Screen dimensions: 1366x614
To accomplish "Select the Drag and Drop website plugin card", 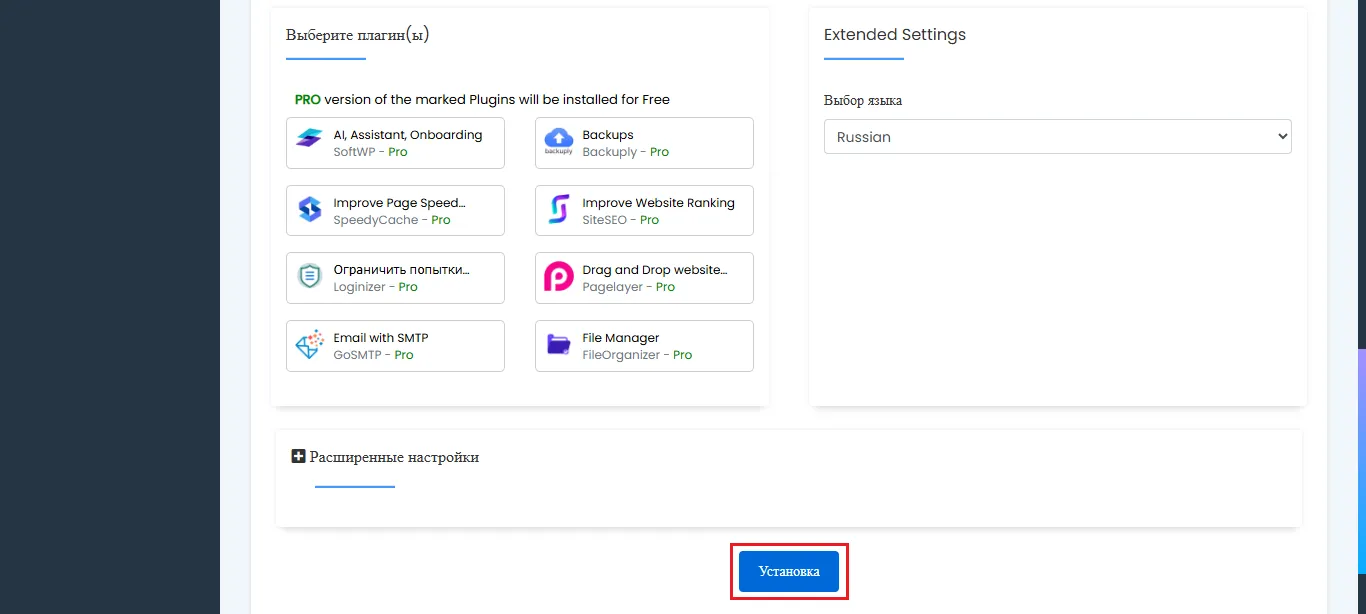I will click(x=644, y=278).
